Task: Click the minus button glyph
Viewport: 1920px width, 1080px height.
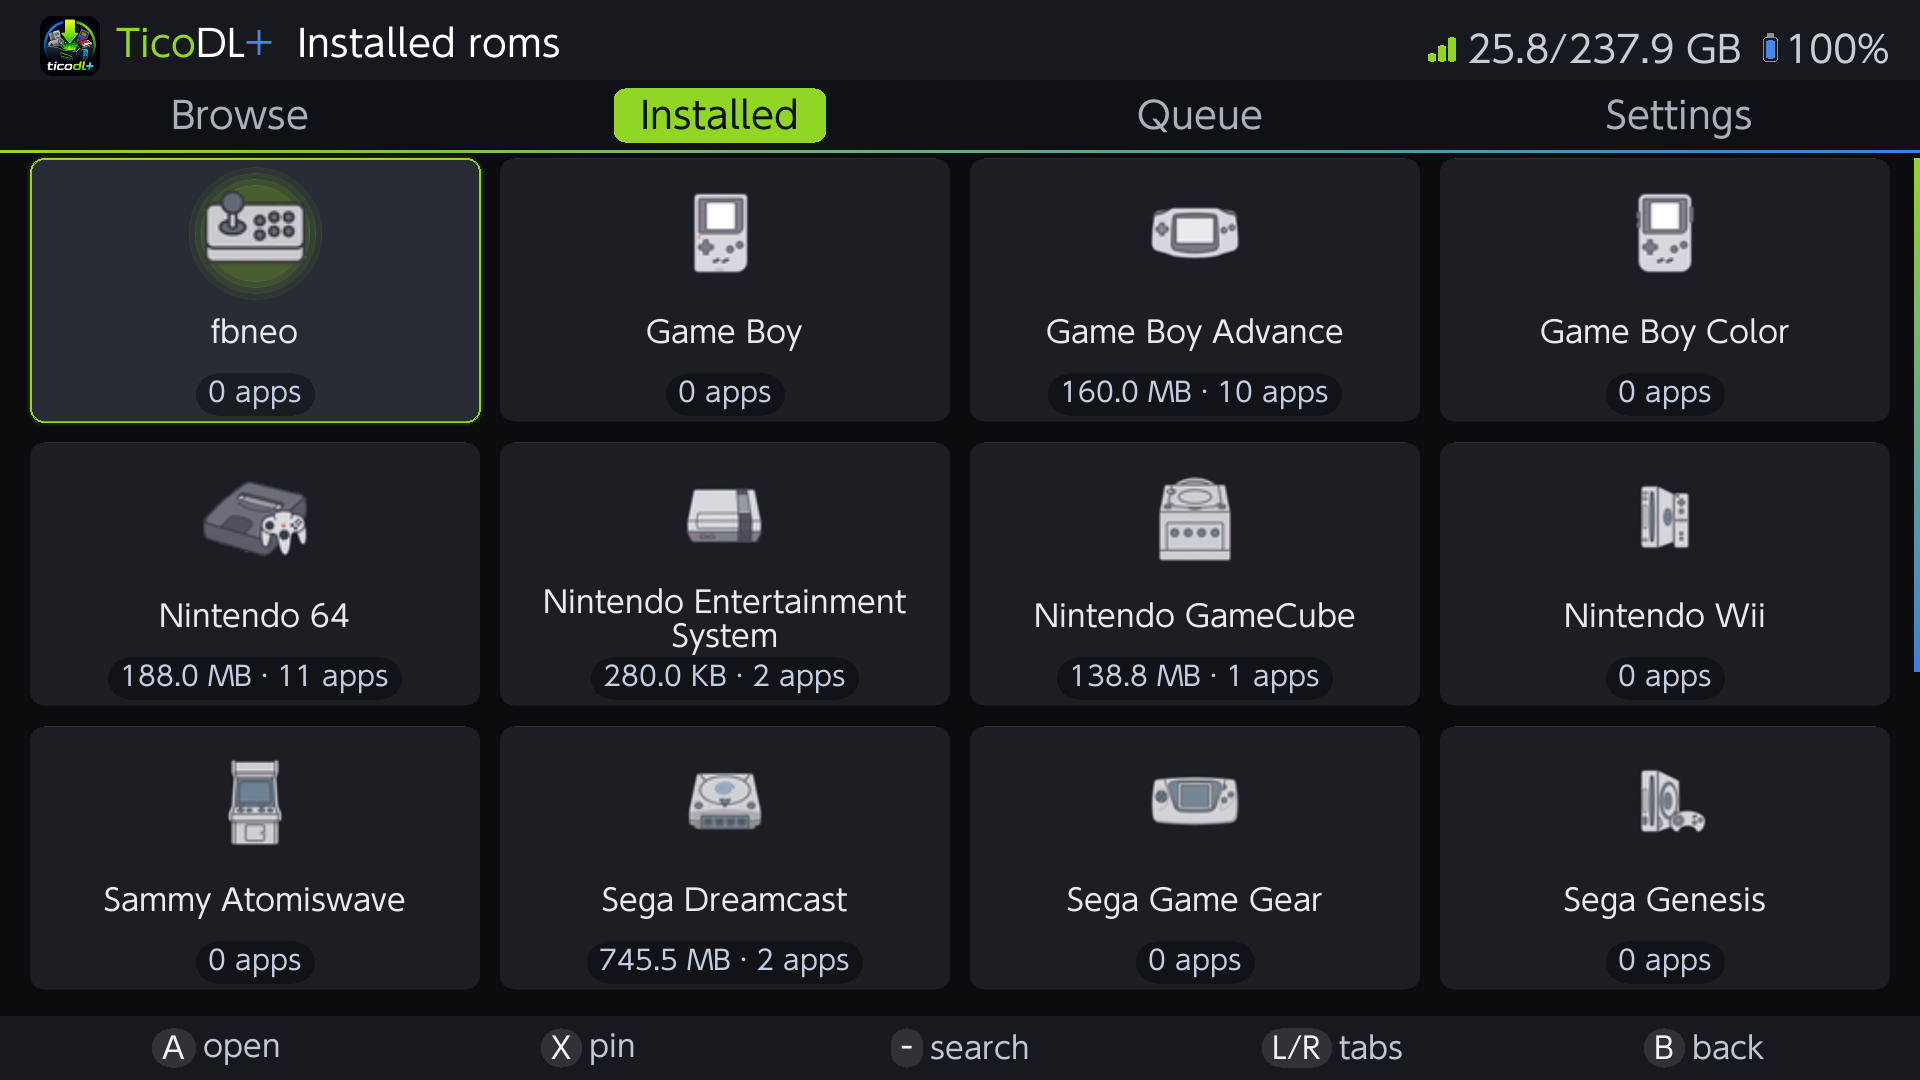Action: (x=906, y=1047)
